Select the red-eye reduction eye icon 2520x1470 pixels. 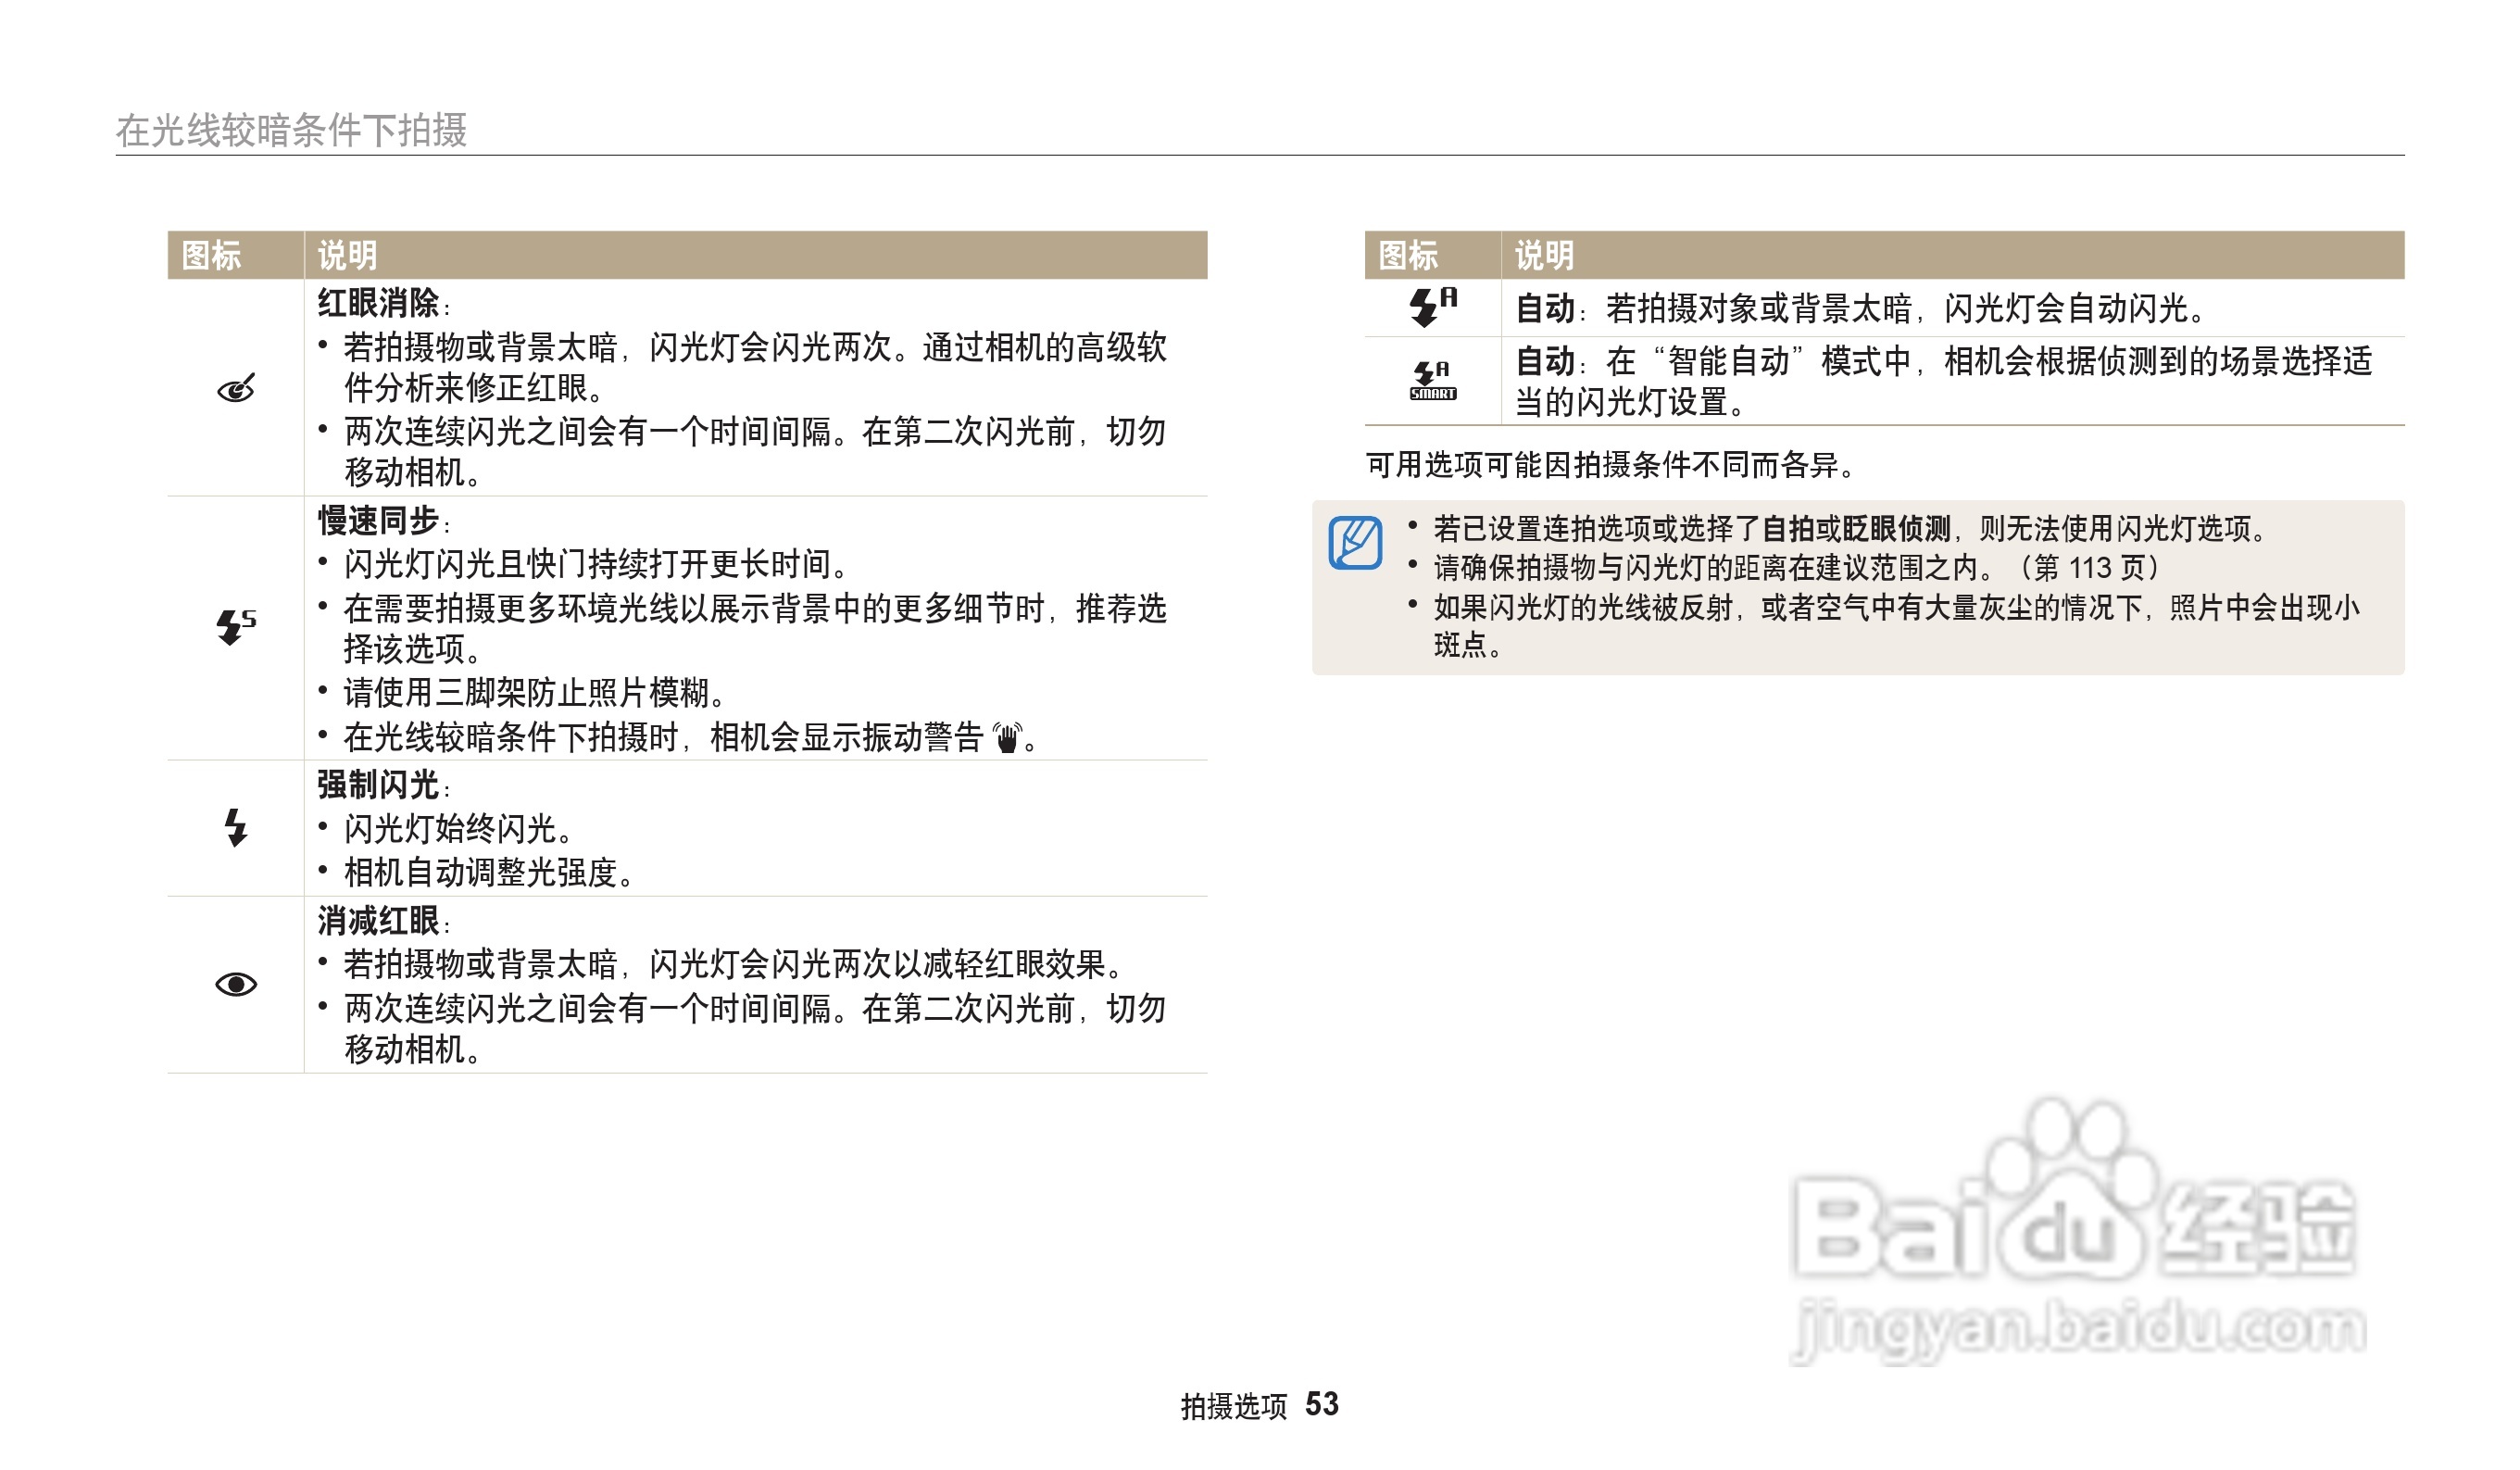235,985
